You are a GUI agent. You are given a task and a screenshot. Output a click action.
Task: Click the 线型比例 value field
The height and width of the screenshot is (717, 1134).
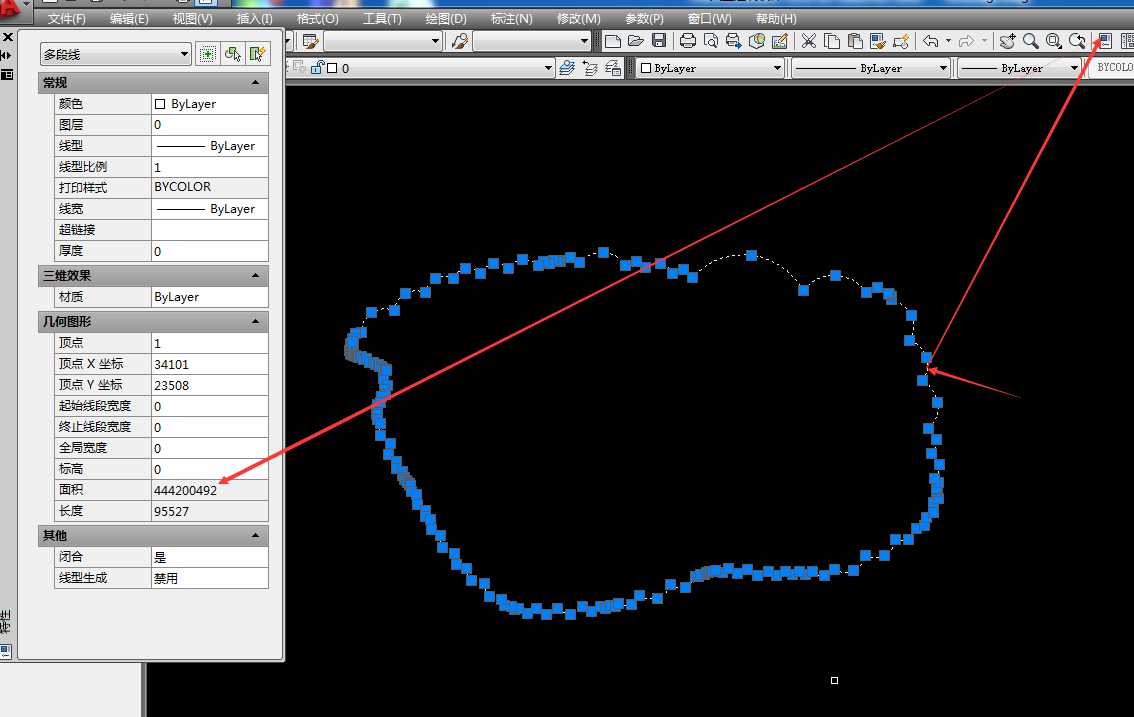[210, 167]
